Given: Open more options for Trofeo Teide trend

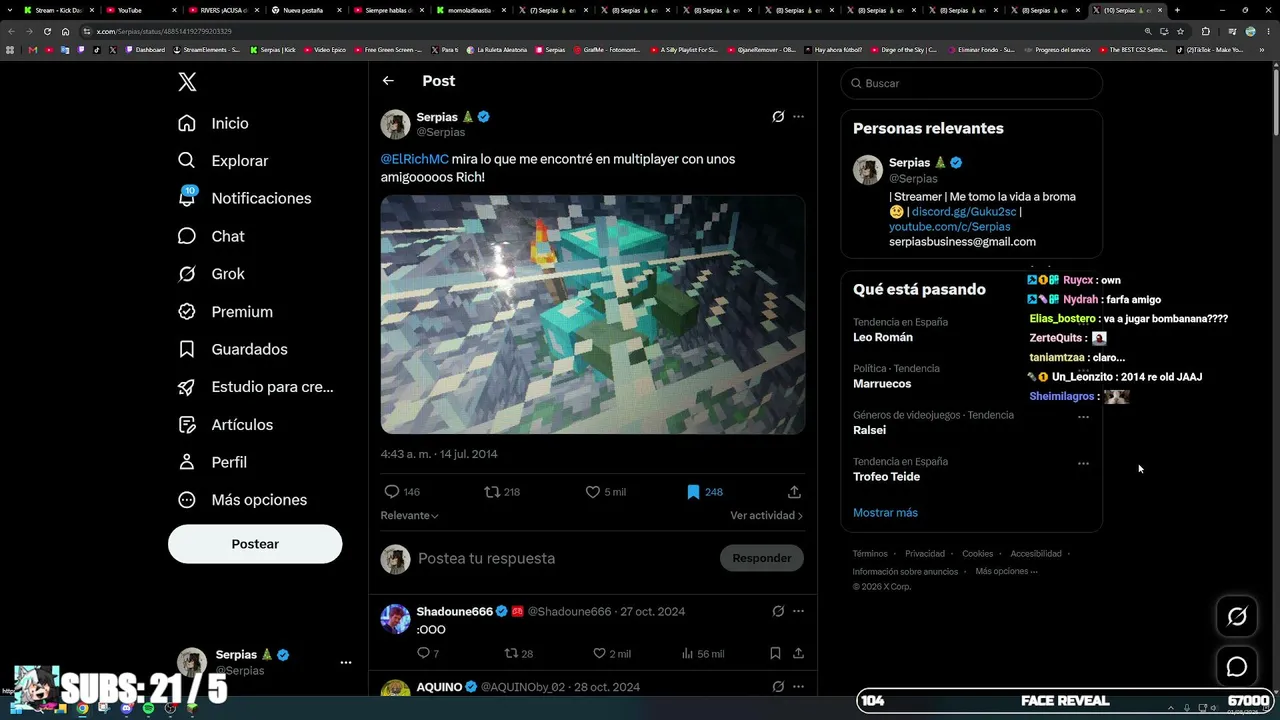Looking at the screenshot, I should pyautogui.click(x=1083, y=464).
